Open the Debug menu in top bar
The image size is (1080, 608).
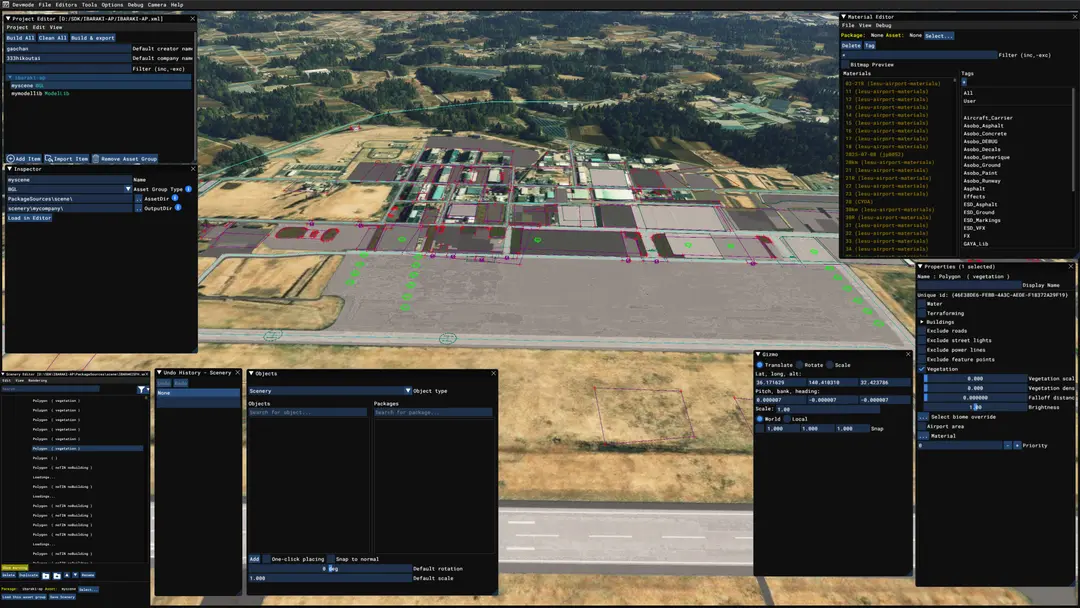[x=135, y=4]
